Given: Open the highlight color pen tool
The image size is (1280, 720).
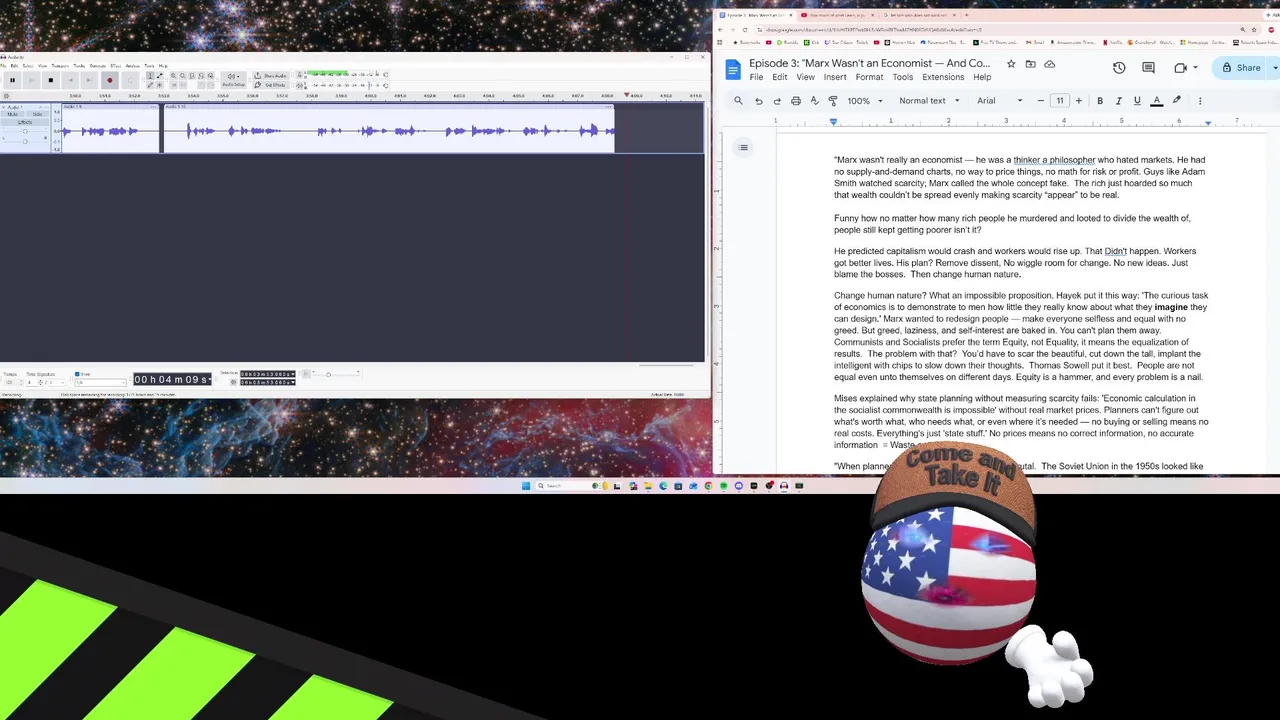Looking at the screenshot, I should point(1177,100).
